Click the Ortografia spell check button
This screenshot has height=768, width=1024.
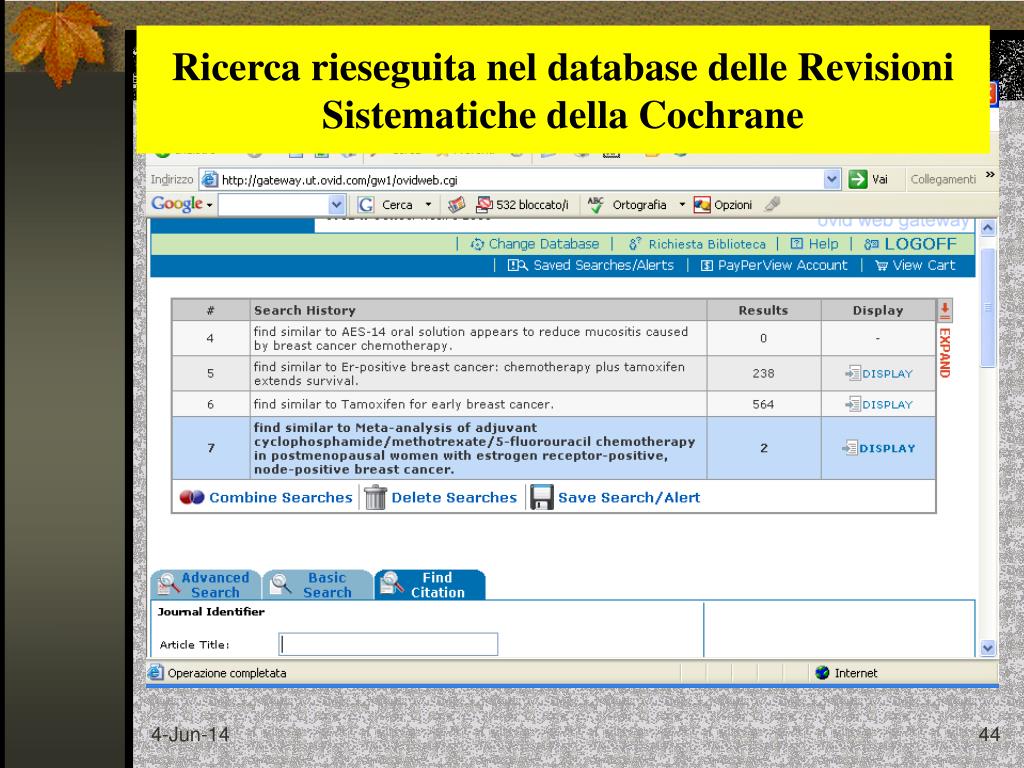tap(627, 205)
